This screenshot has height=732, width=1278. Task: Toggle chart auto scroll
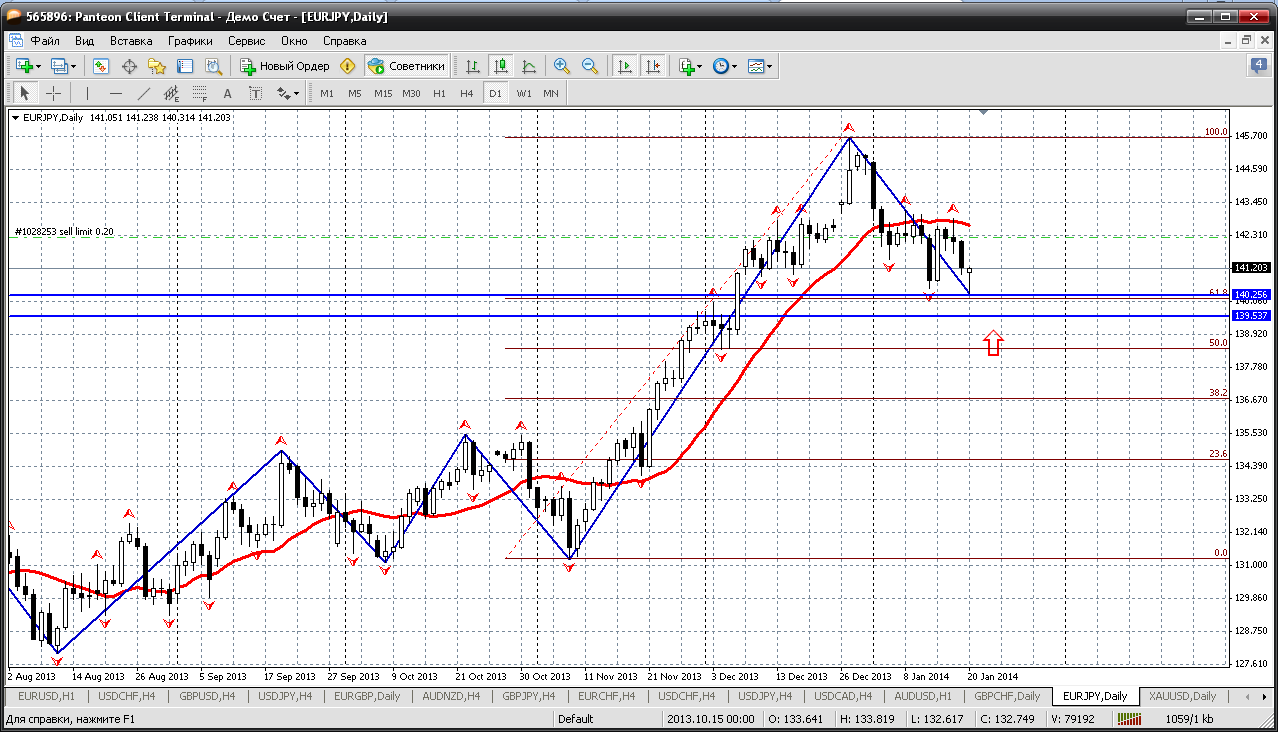[625, 66]
